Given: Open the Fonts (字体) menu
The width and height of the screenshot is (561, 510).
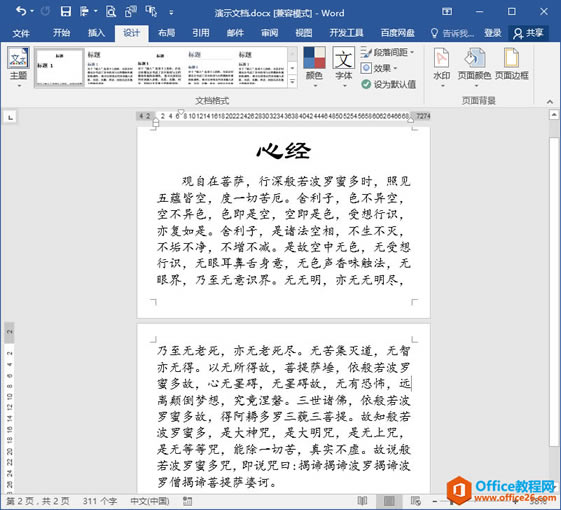Looking at the screenshot, I should (x=343, y=67).
